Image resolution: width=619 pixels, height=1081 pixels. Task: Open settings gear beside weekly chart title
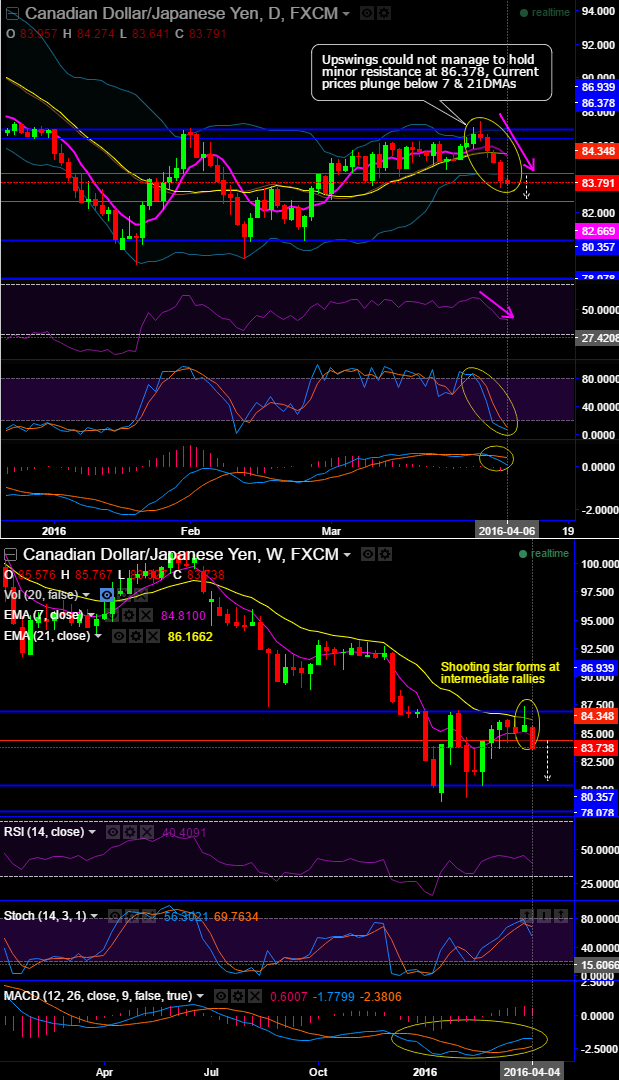[x=384, y=554]
